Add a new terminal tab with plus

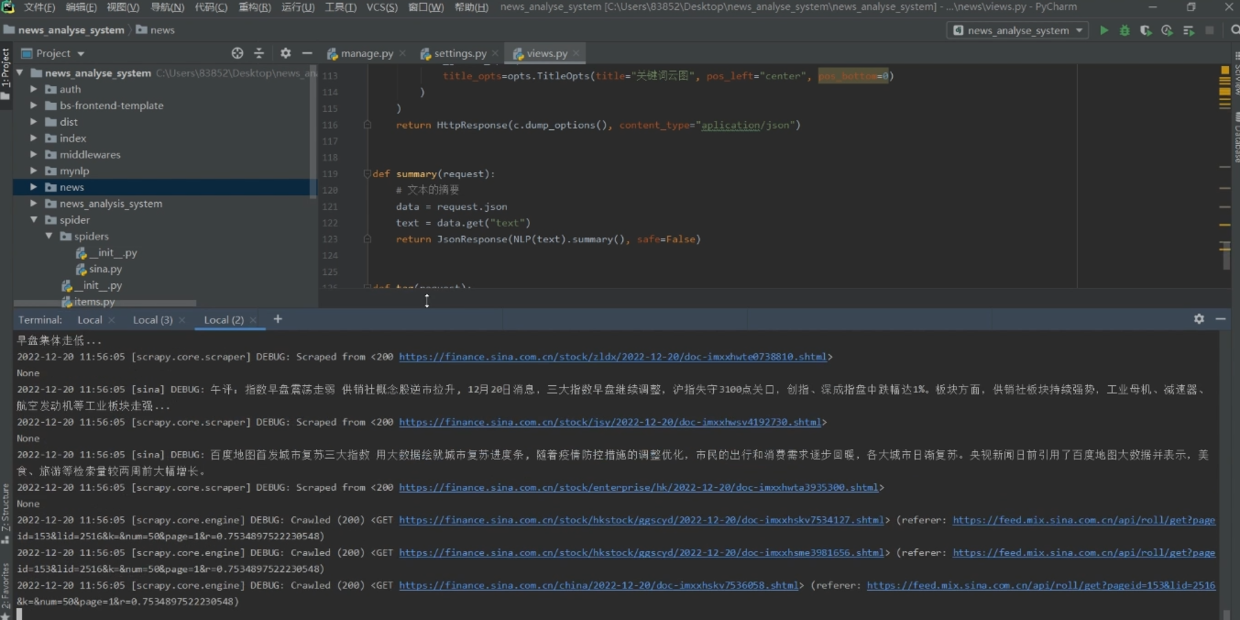click(278, 319)
